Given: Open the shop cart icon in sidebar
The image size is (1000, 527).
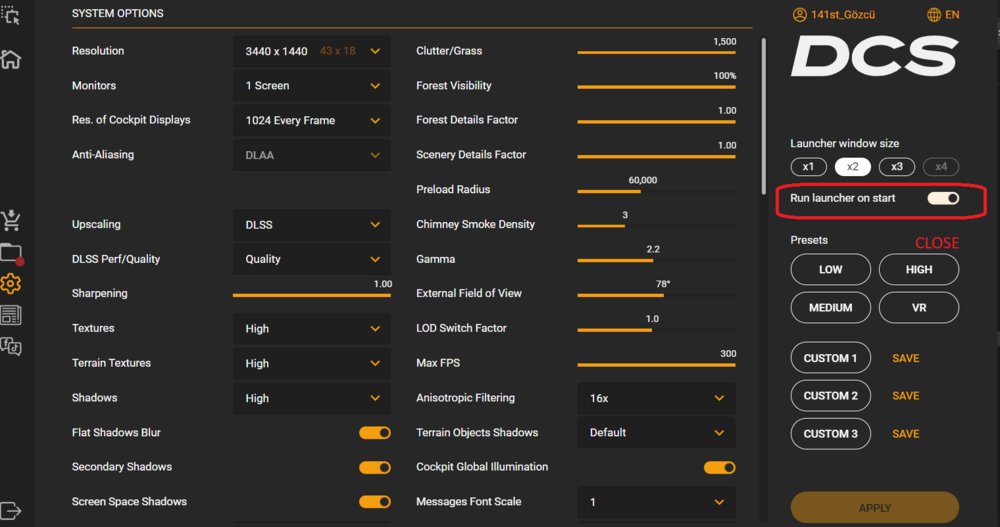Looking at the screenshot, I should click(11, 220).
